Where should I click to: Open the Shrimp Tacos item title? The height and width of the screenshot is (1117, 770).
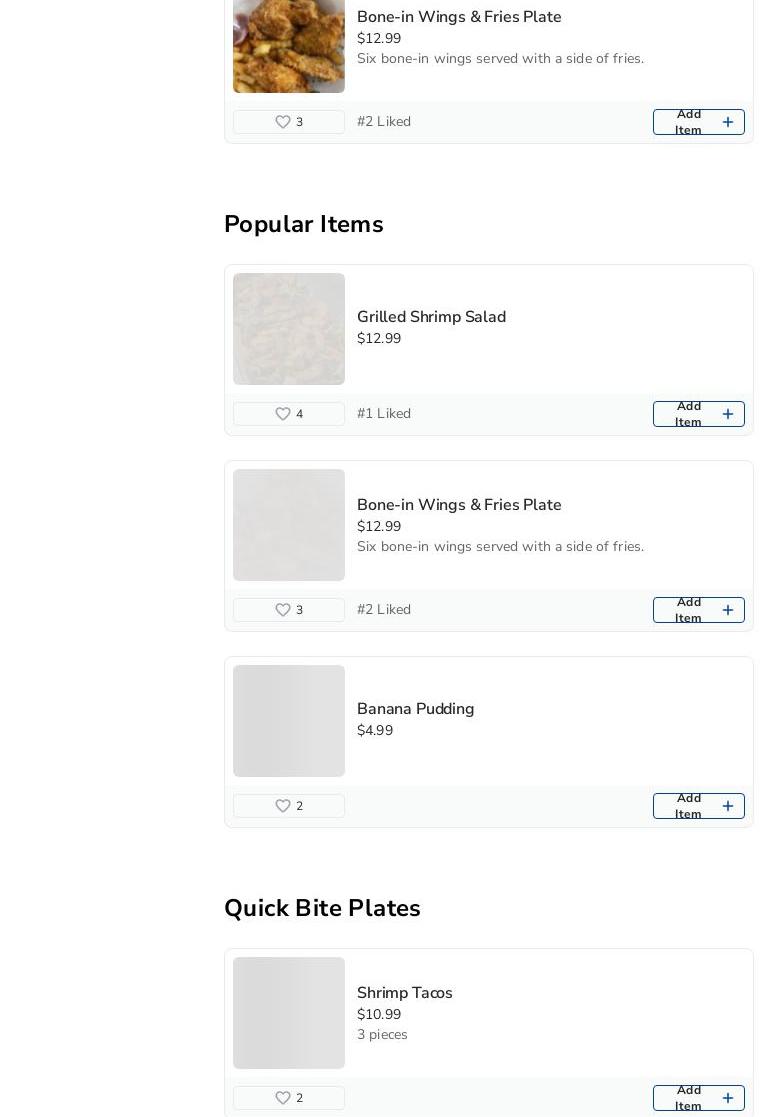coord(404,993)
